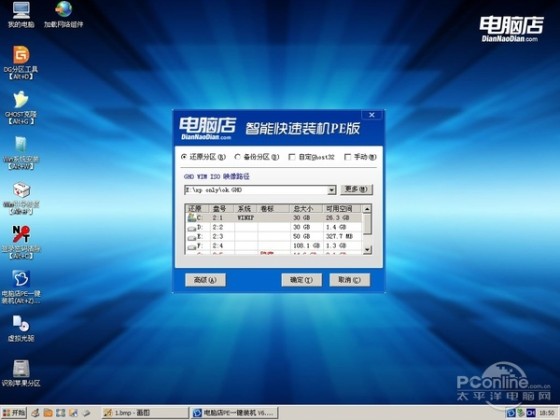Click partition list scroll up arrow
The height and width of the screenshot is (420, 560).
[x=367, y=209]
